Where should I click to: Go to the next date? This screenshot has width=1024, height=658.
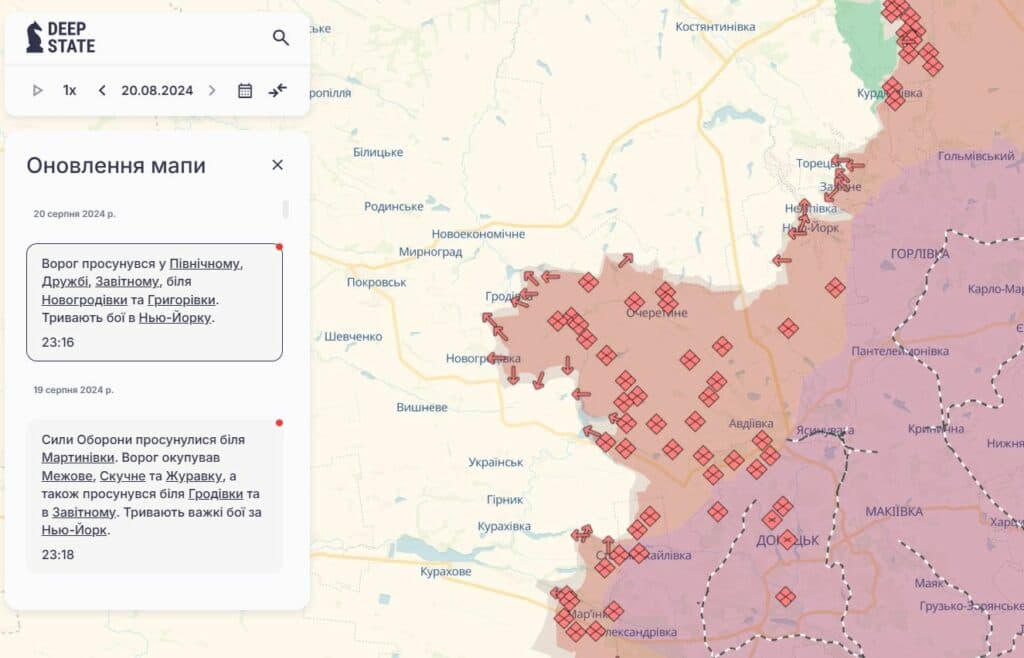[212, 90]
